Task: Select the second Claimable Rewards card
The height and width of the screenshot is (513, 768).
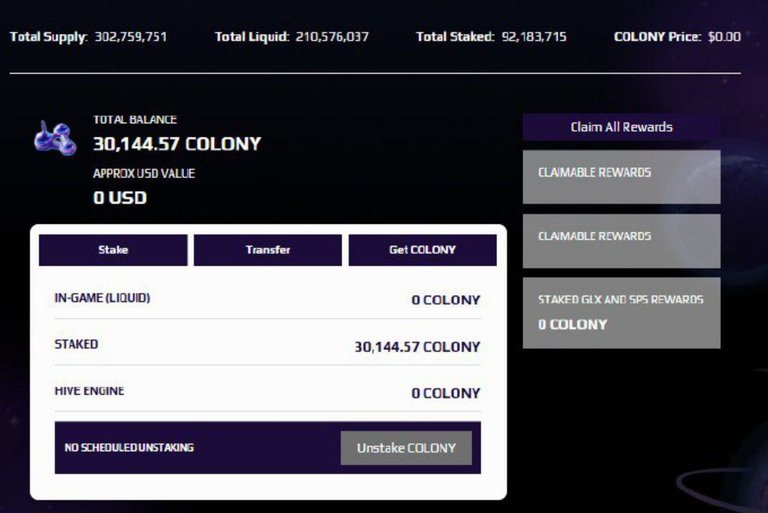Action: coord(622,241)
